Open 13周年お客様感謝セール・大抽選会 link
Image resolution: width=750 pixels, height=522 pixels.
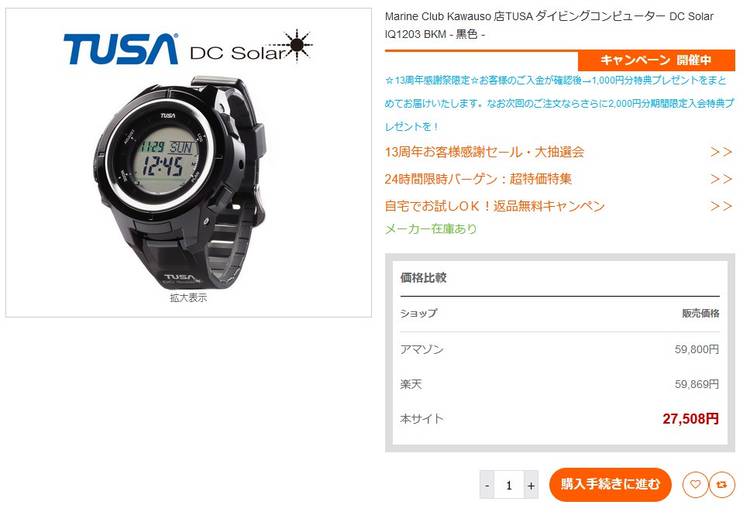pos(485,152)
